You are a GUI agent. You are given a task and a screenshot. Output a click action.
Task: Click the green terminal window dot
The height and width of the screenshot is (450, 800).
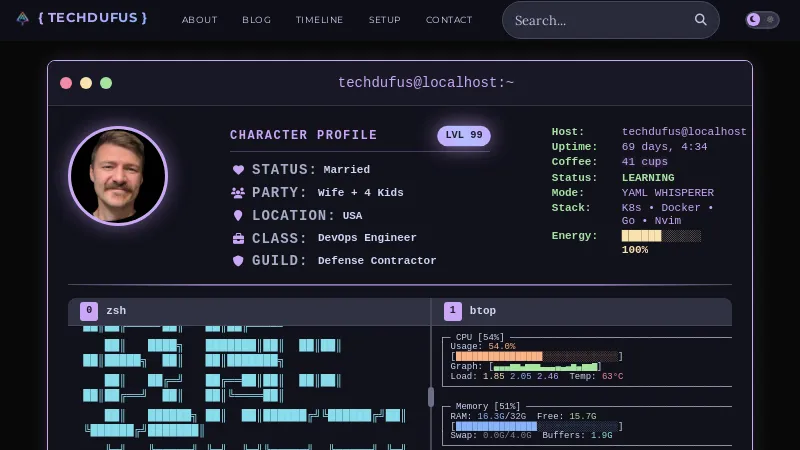pos(106,83)
